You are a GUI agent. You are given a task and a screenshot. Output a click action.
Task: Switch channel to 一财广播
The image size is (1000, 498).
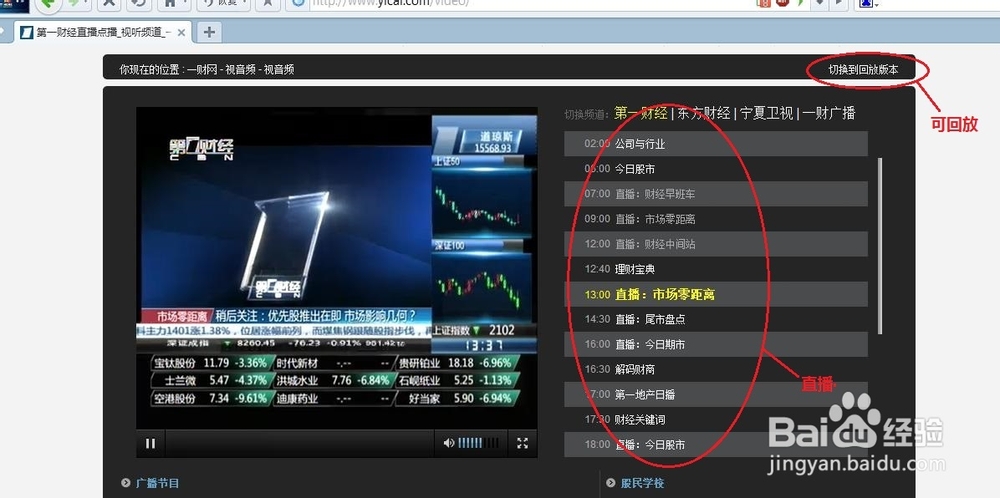pos(828,114)
